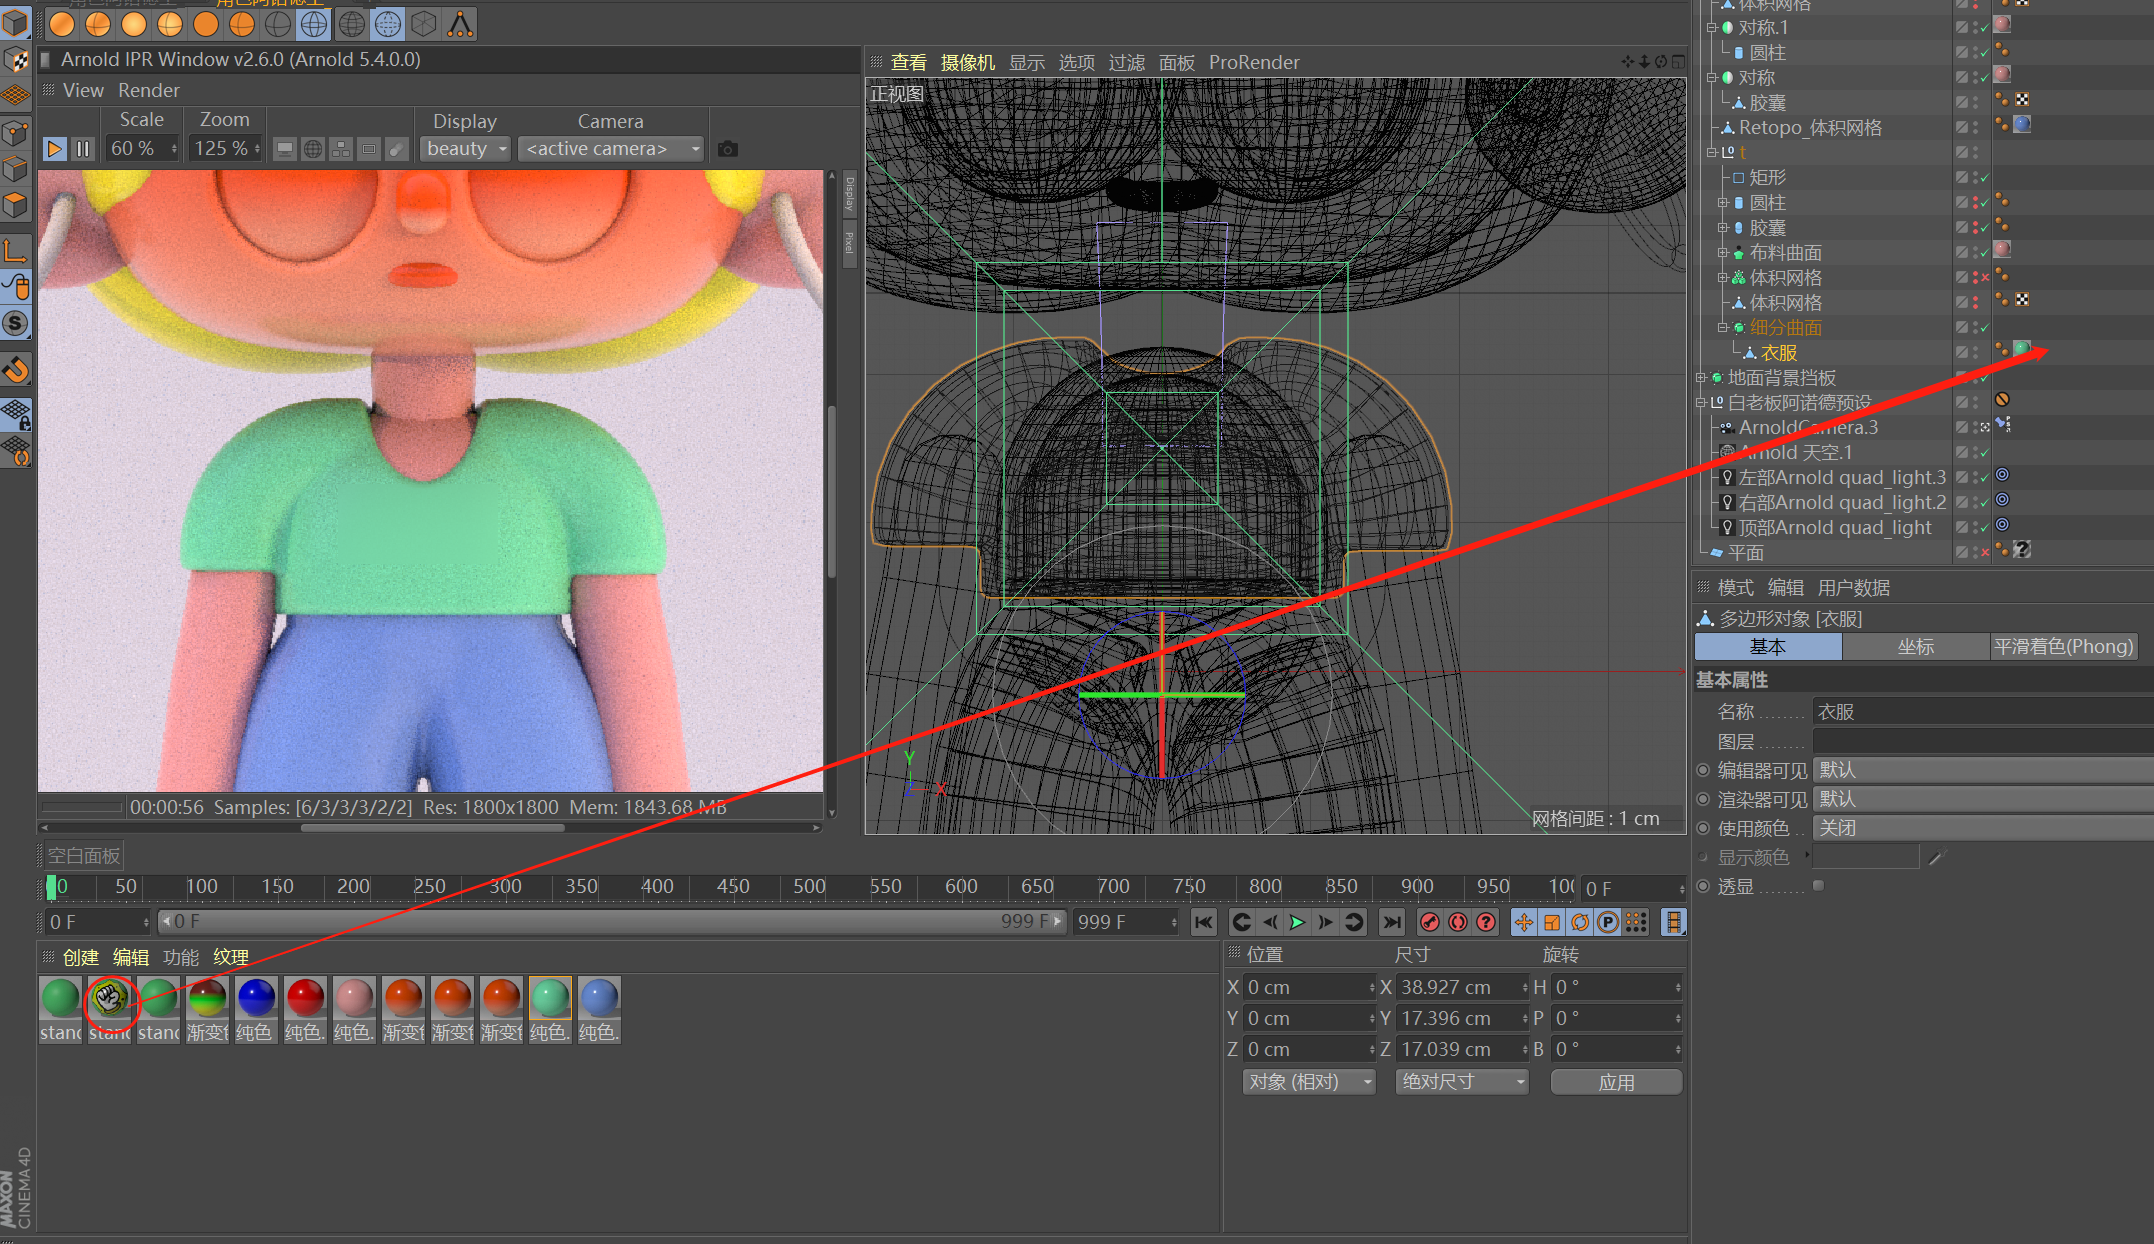Open the Display beauty dropdown
This screenshot has height=1244, width=2154.
pyautogui.click(x=466, y=149)
